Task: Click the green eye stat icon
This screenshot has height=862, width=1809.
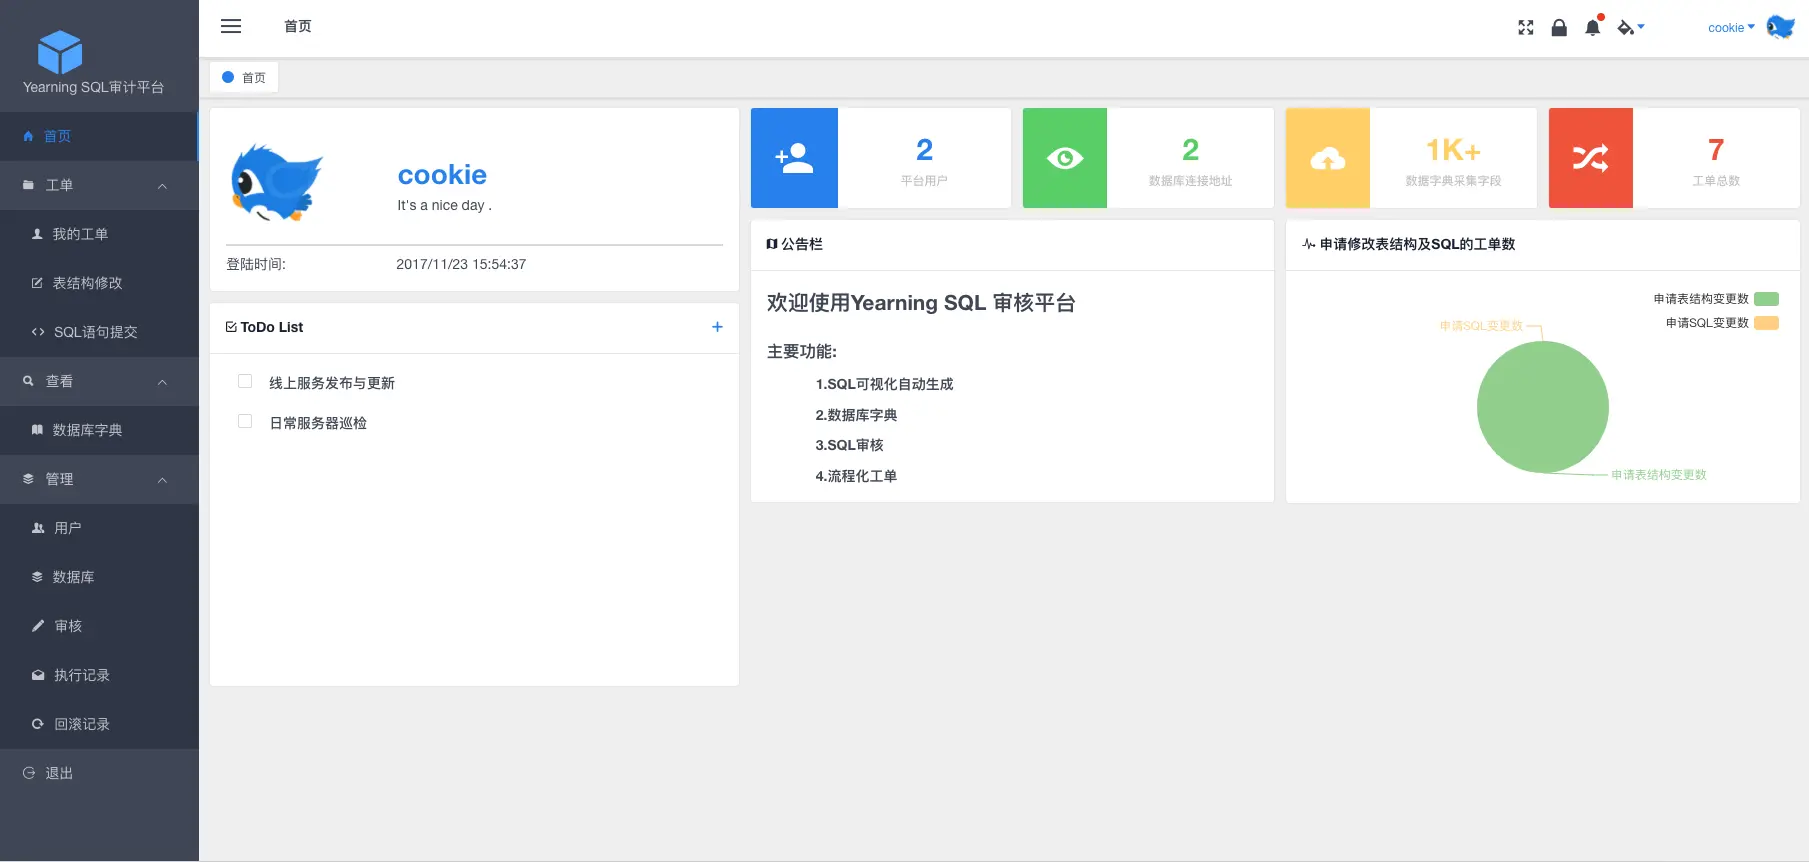Action: [x=1065, y=158]
